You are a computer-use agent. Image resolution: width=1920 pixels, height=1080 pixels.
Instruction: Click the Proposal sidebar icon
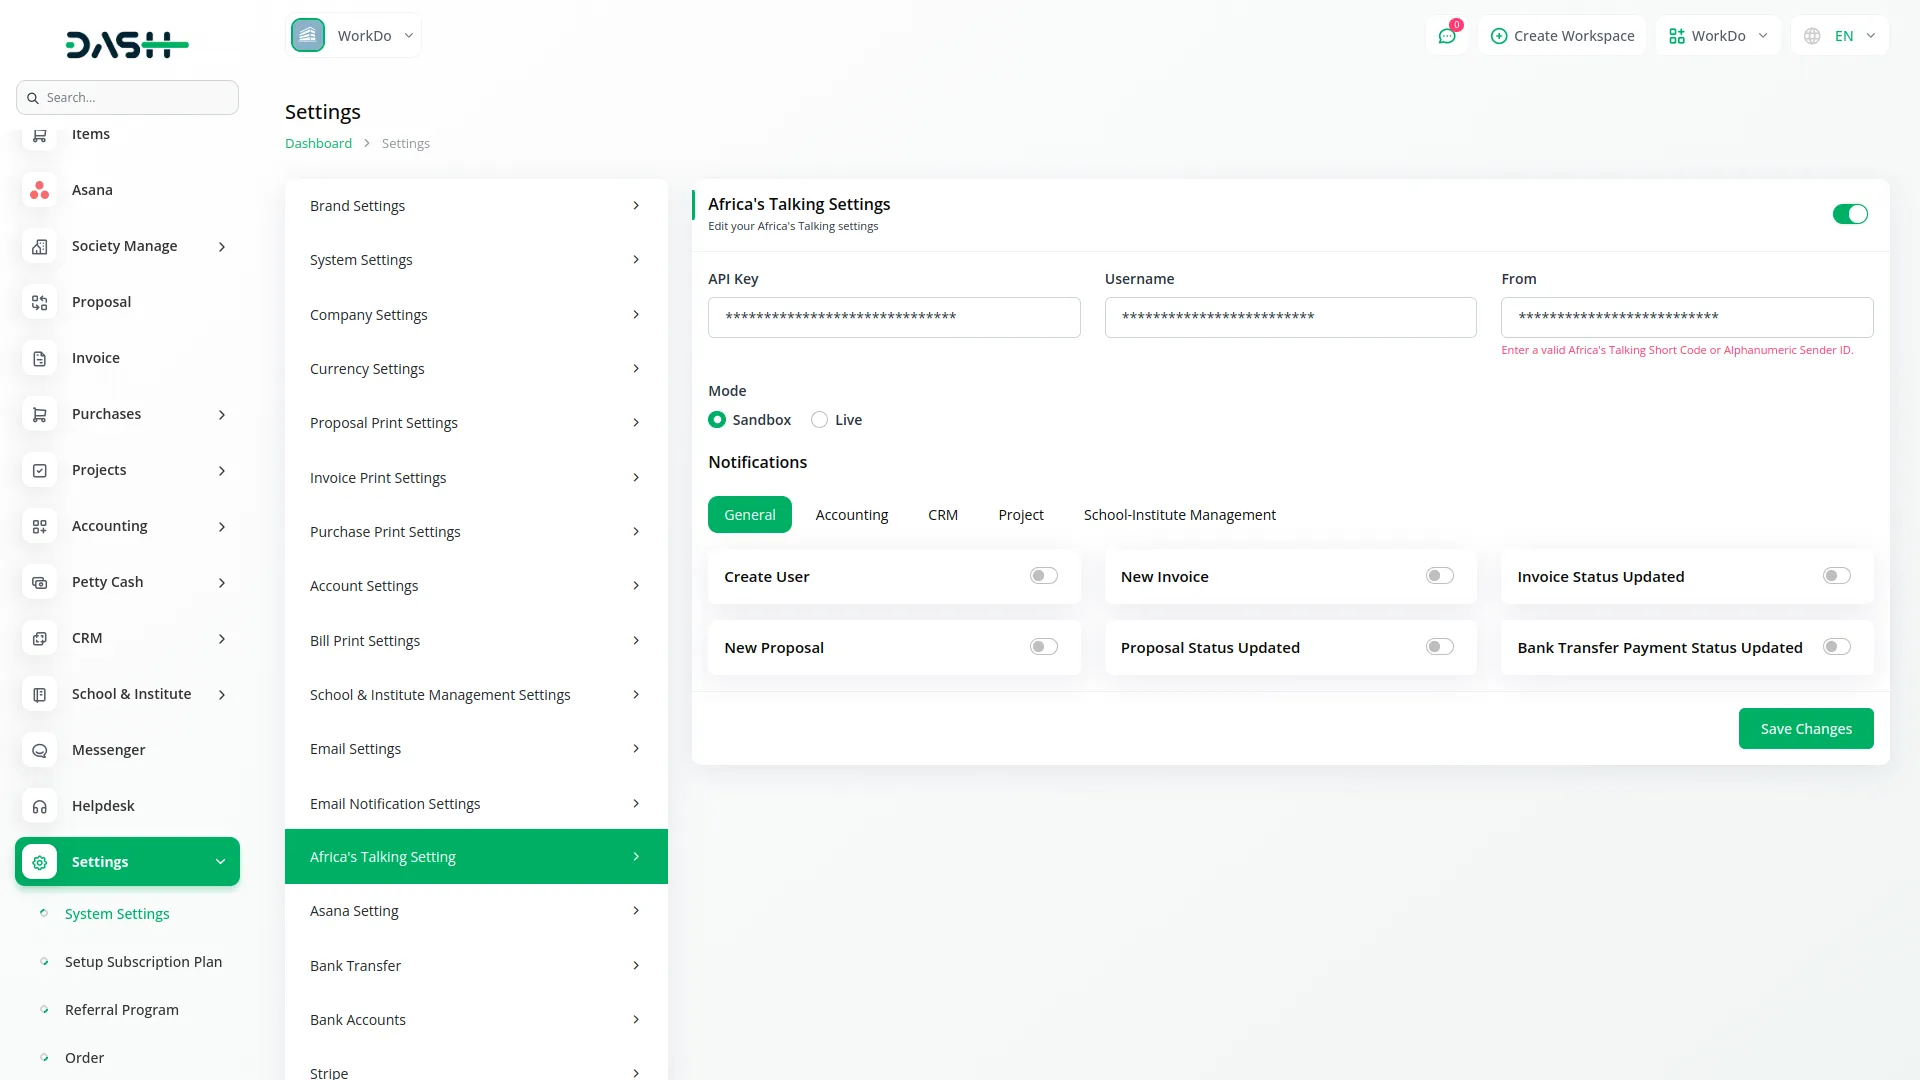[x=40, y=302]
